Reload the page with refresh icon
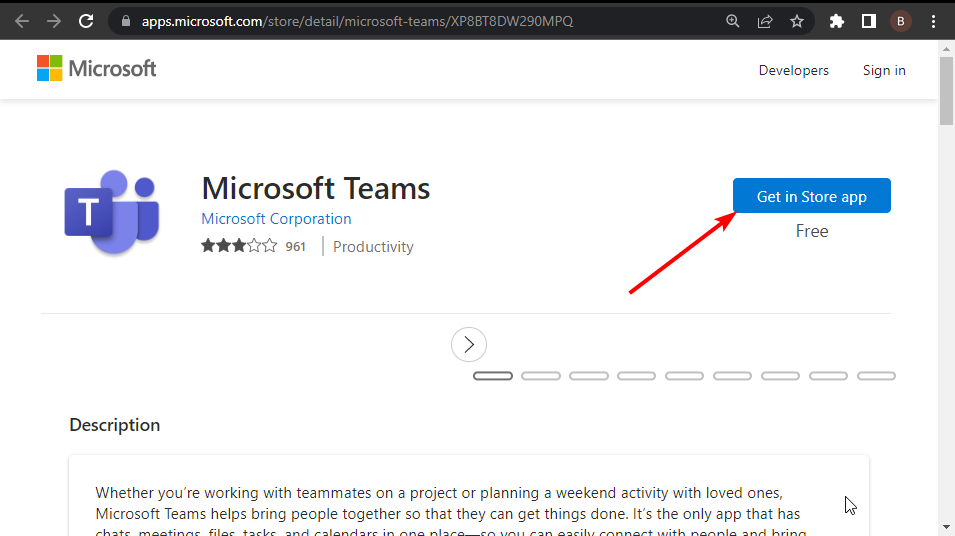This screenshot has height=536, width=955. coord(86,20)
